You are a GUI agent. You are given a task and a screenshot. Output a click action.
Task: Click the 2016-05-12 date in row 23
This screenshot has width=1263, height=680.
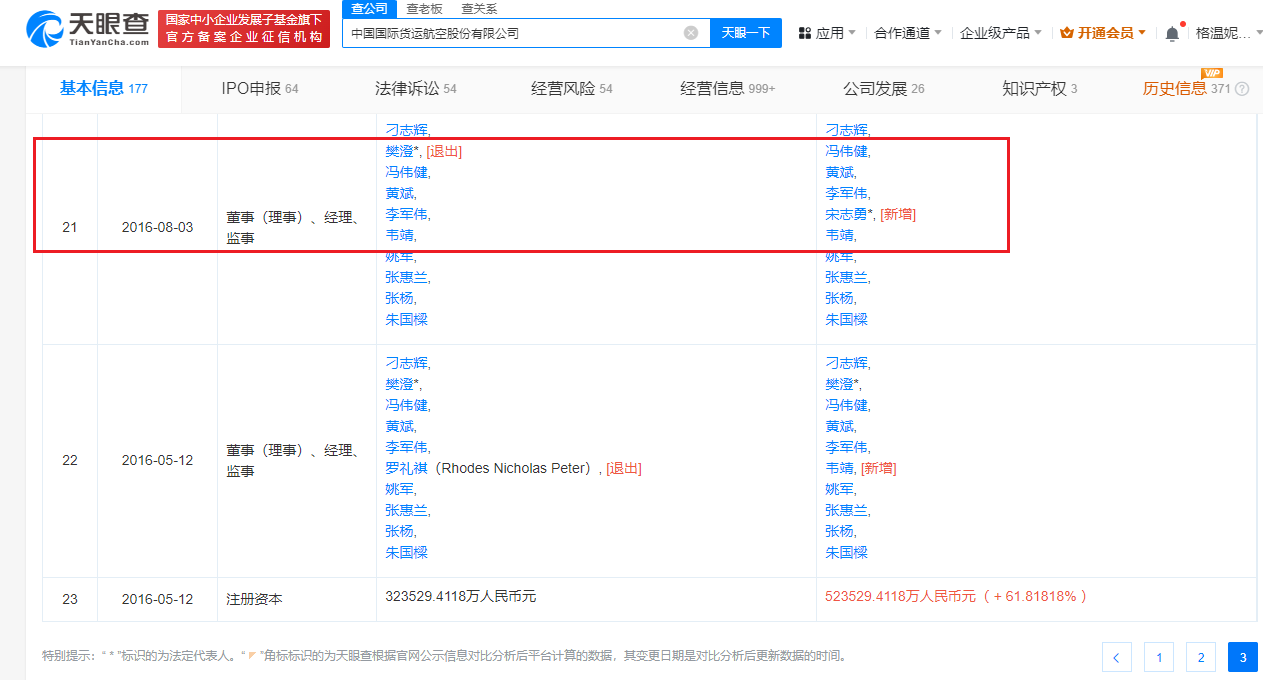tap(157, 600)
